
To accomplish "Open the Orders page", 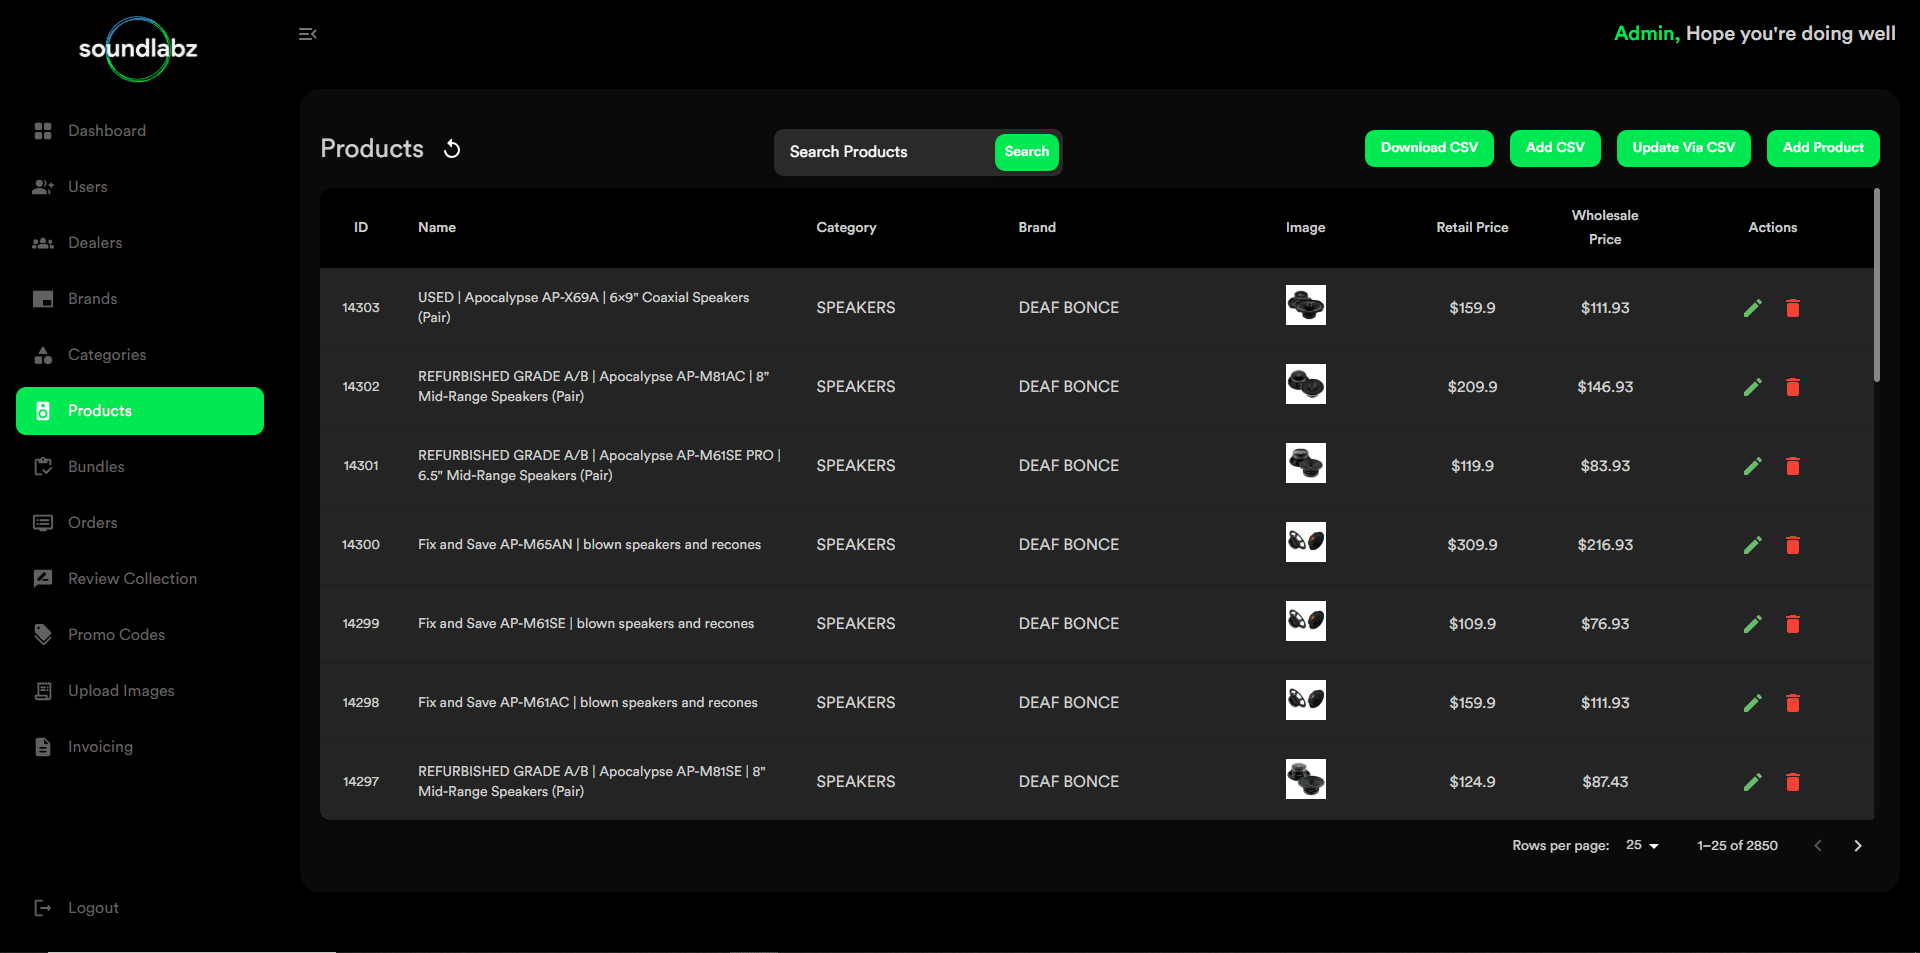I will point(140,523).
